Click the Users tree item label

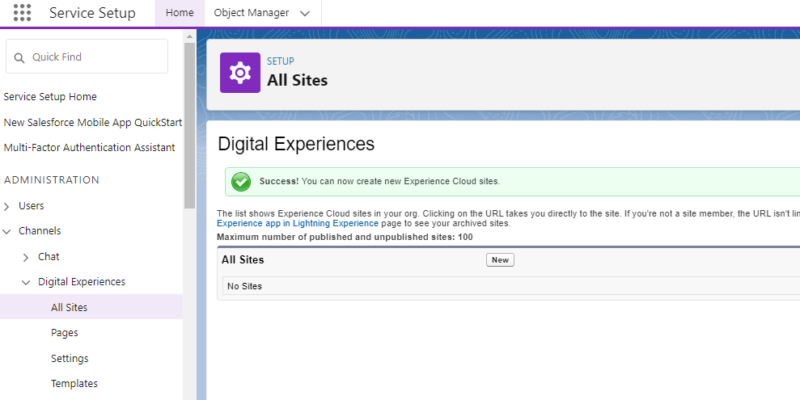pos(31,206)
